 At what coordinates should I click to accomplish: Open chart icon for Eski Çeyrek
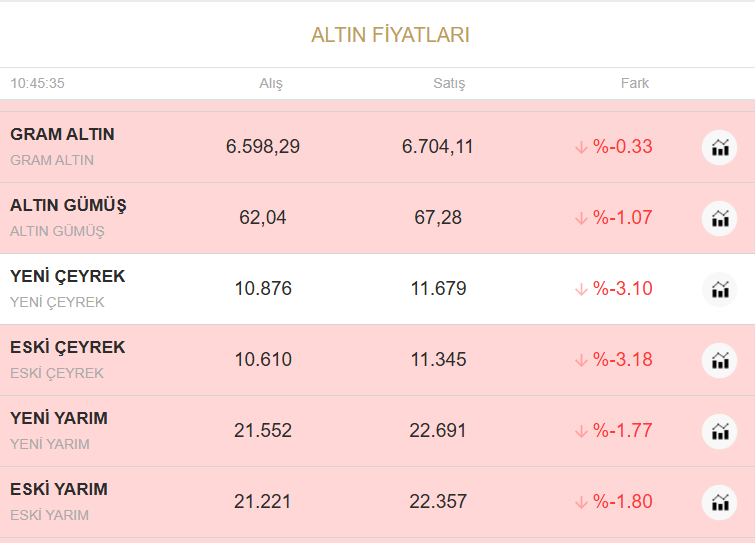click(x=719, y=360)
